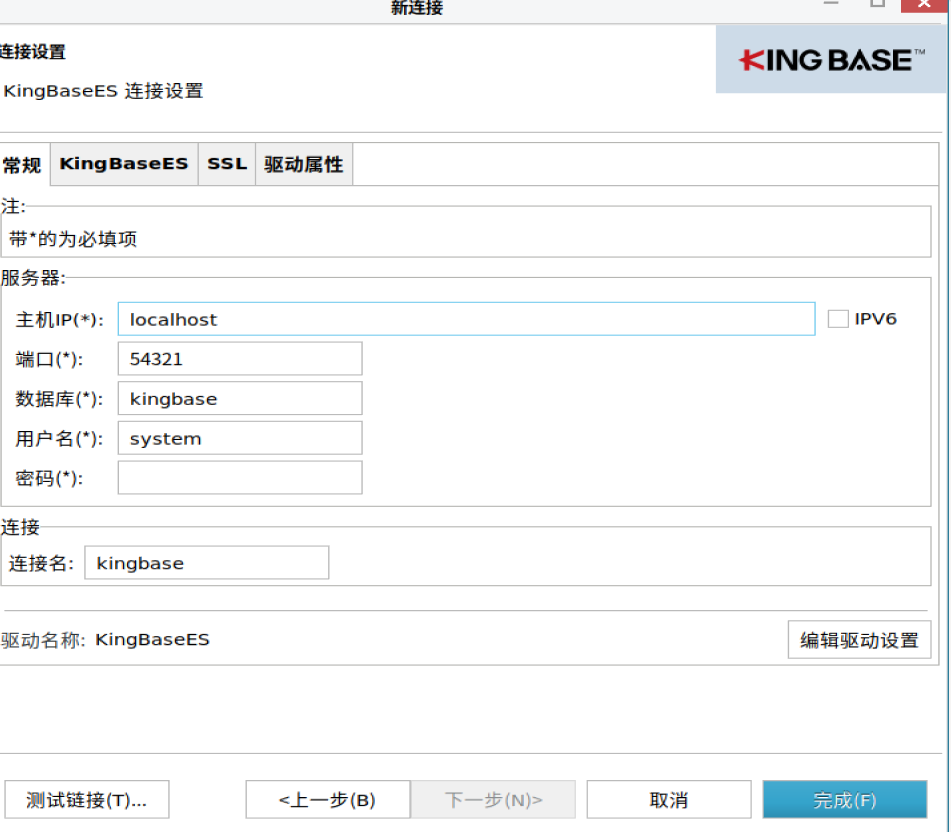Viewport: 951px width, 832px height.
Task: Enable the IPV6 checkbox
Action: 838,319
